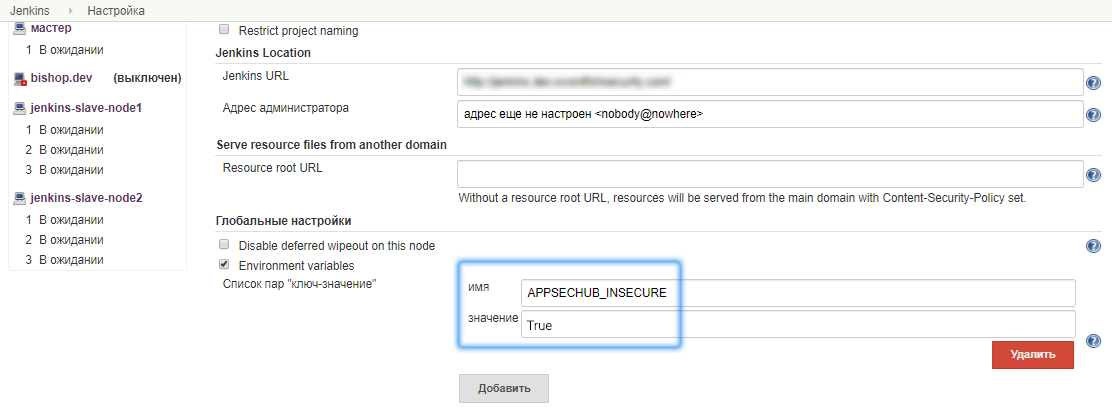
Task: Click the Добавить button
Action: 503,388
